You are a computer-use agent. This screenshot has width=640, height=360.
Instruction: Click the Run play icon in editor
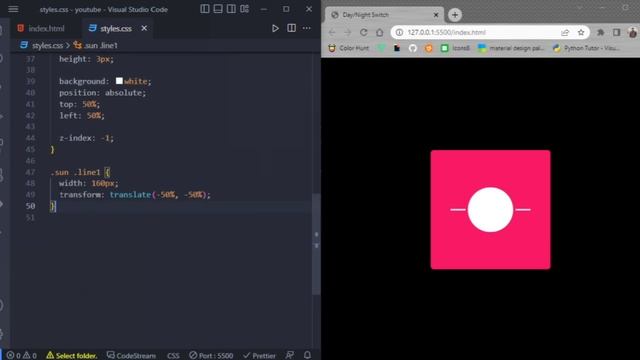coord(275,28)
